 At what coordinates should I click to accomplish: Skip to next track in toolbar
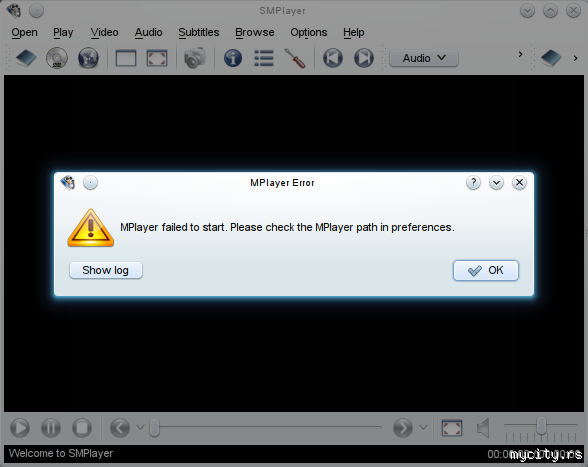364,58
